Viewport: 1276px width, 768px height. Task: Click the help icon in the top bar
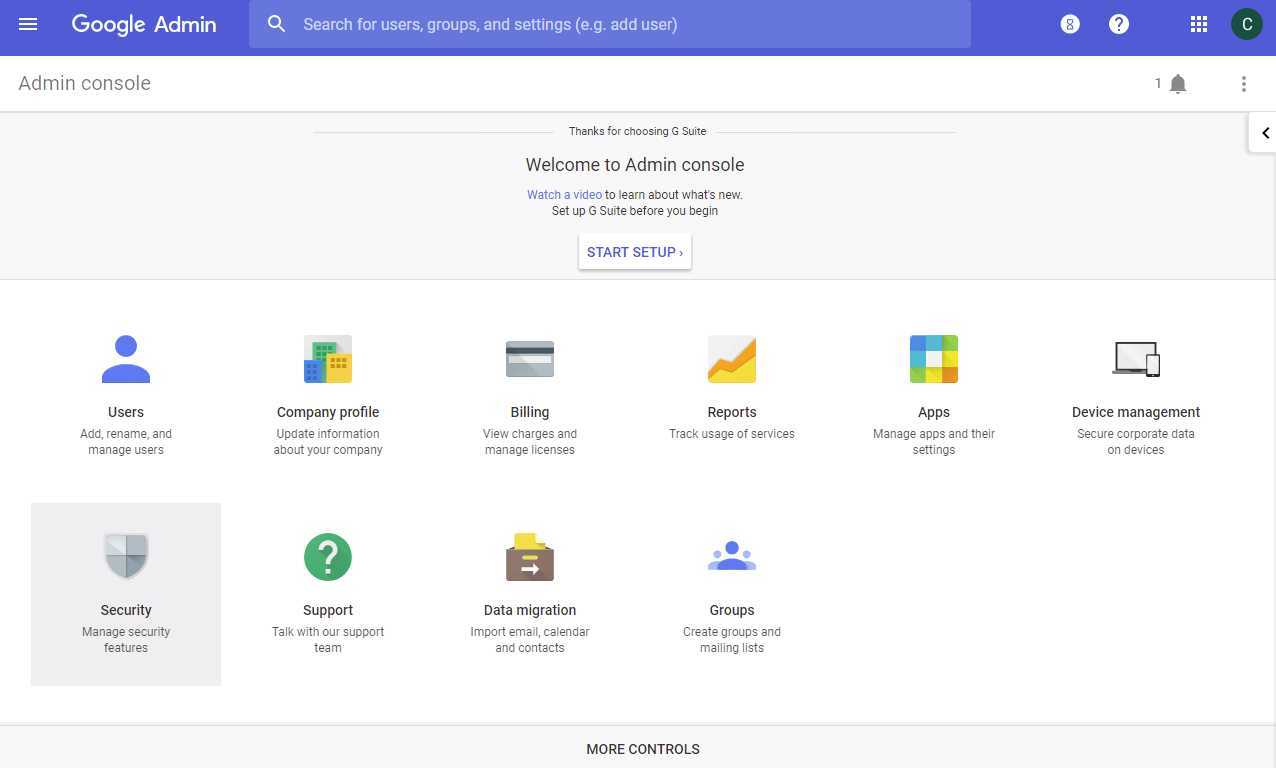1118,24
